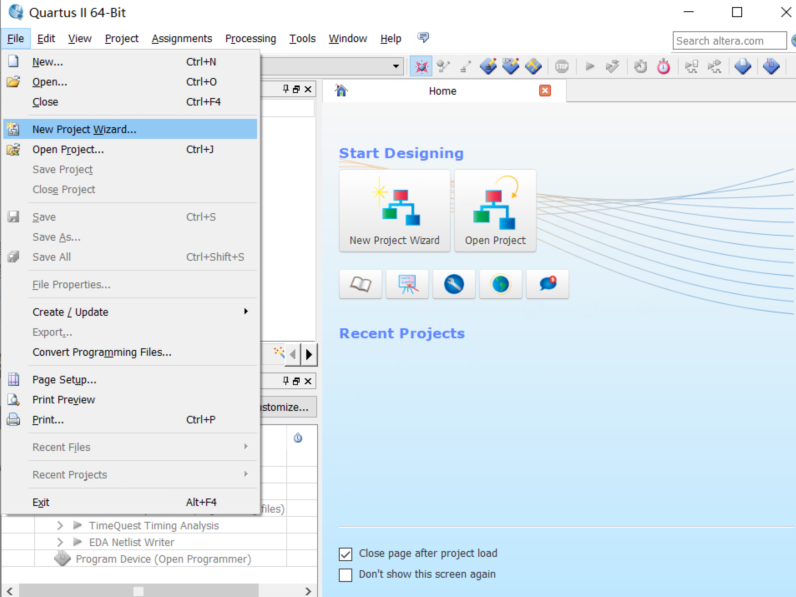Click the horizontal scrollbar thumb in Tasks panel
Image resolution: width=796 pixels, height=597 pixels.
coord(138,591)
